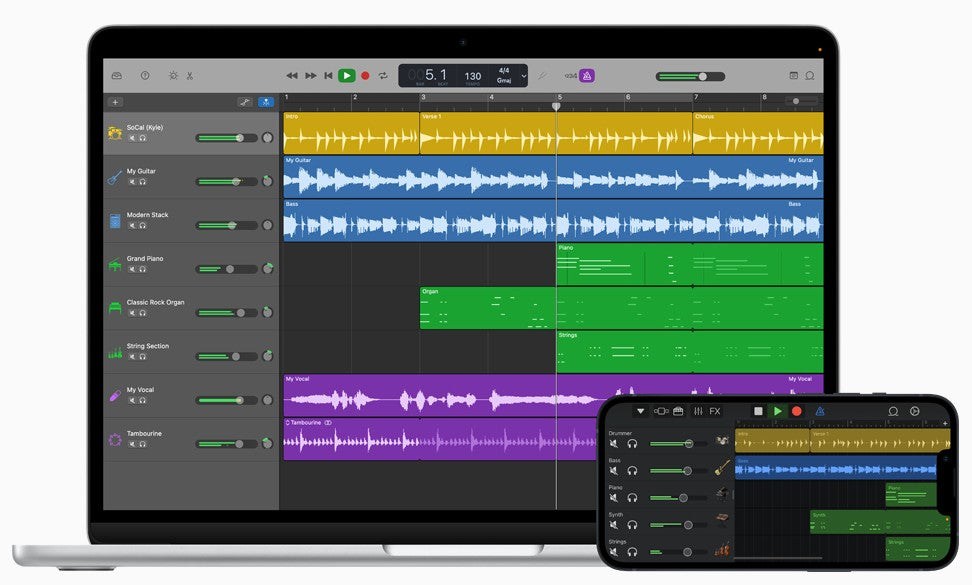The height and width of the screenshot is (585, 972).
Task: Click the Tambourine track instrument icon
Action: pyautogui.click(x=115, y=440)
